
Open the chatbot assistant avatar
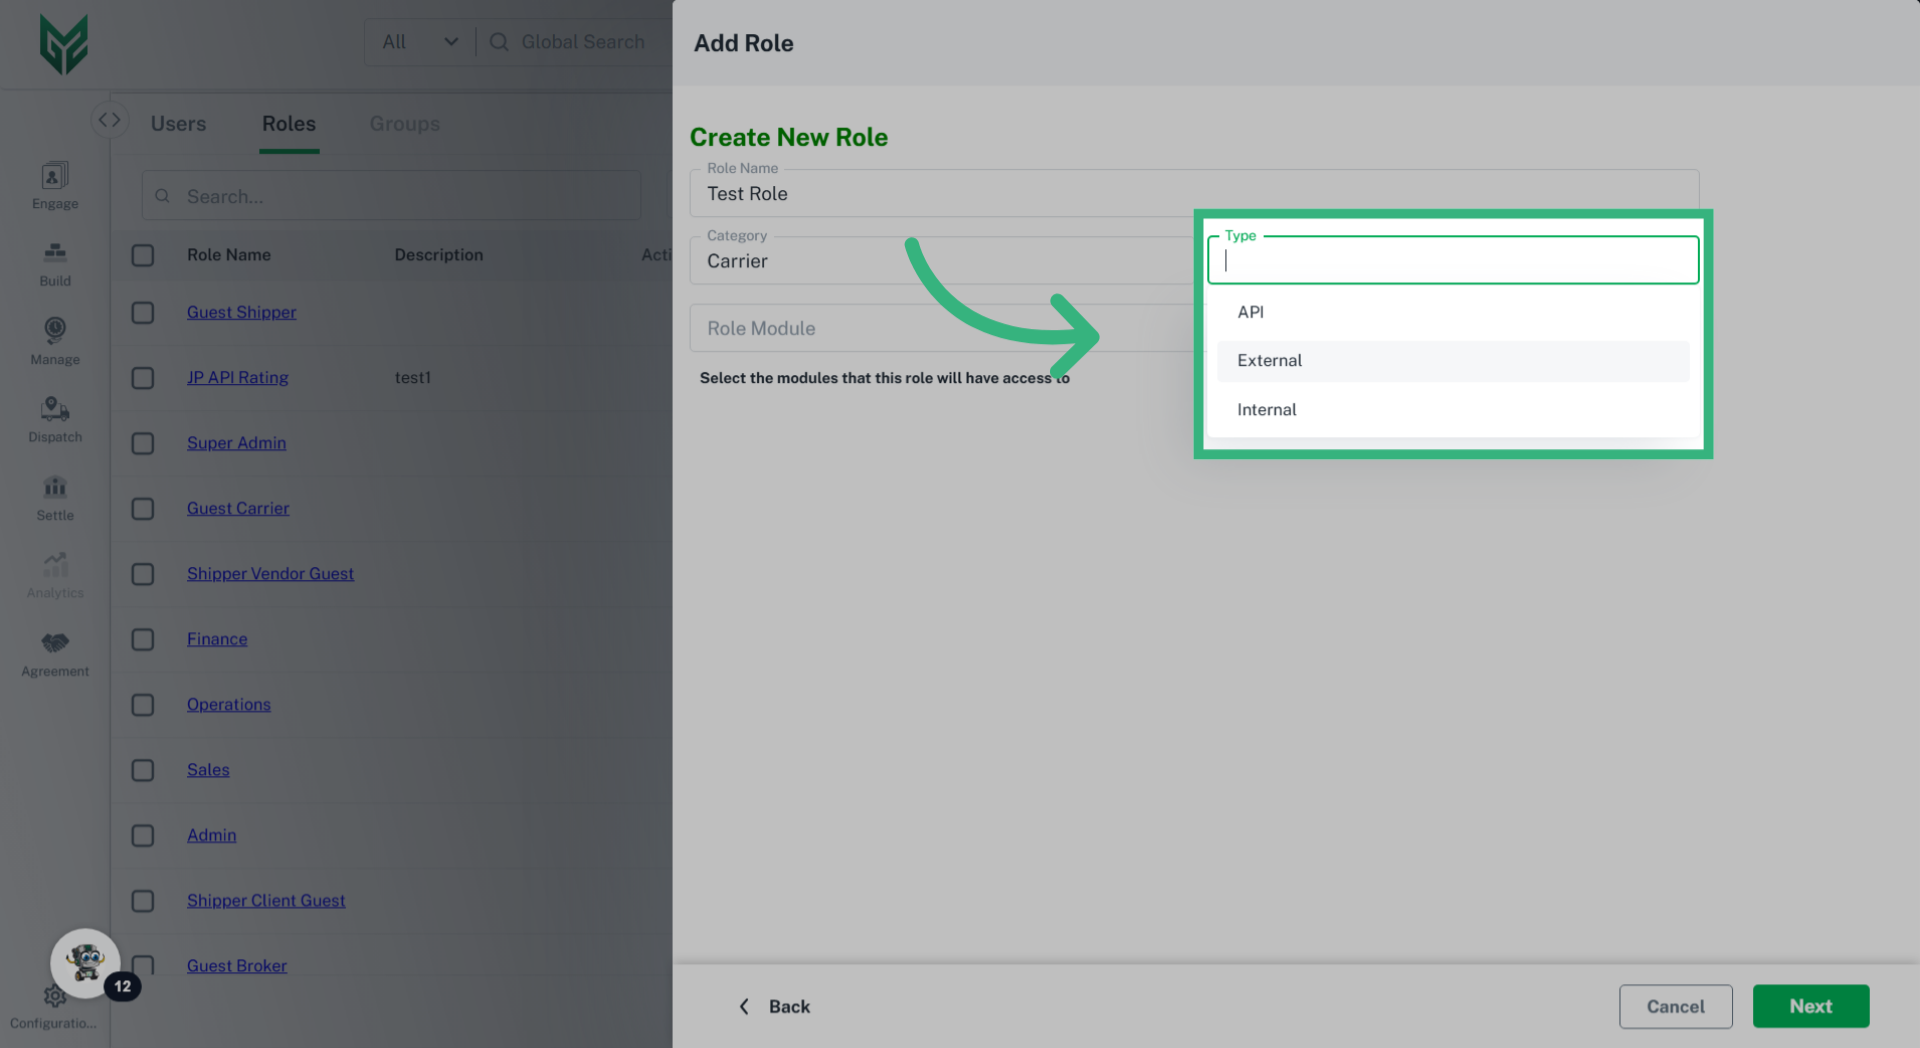(x=86, y=963)
